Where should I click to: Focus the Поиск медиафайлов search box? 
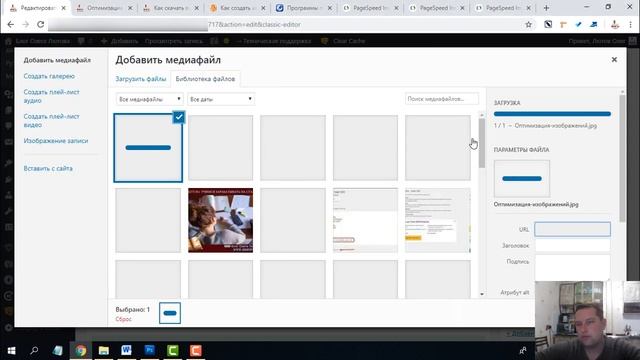[x=442, y=99]
